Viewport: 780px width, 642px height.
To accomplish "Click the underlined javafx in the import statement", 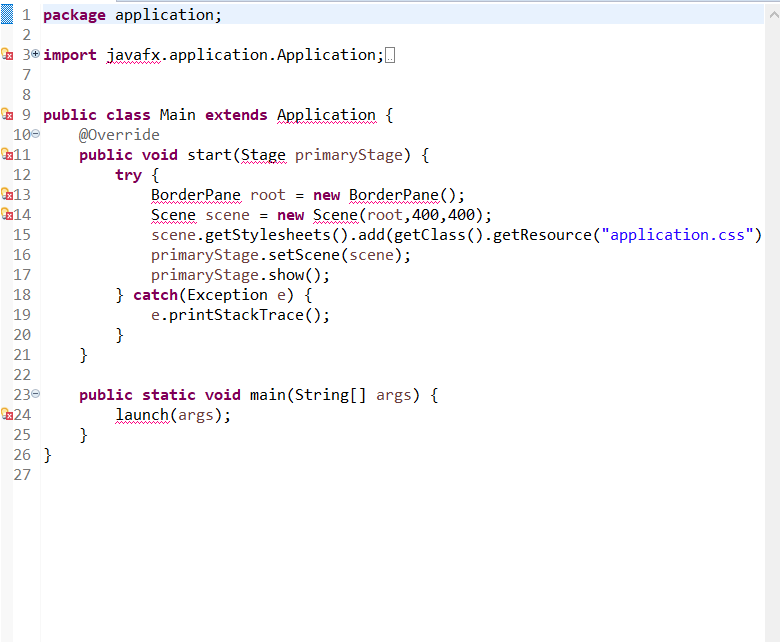I will point(133,55).
